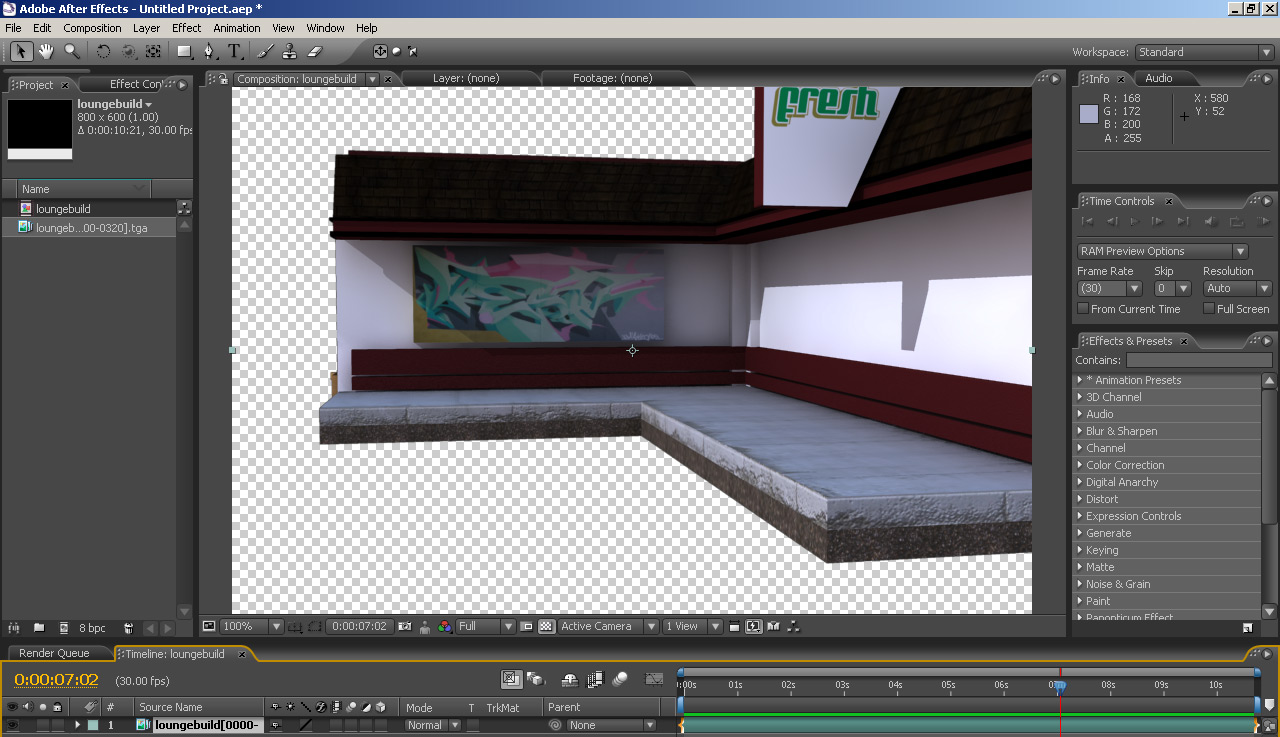This screenshot has width=1280, height=737.
Task: Select the loungebuild composition in Project panel
Action: (63, 209)
